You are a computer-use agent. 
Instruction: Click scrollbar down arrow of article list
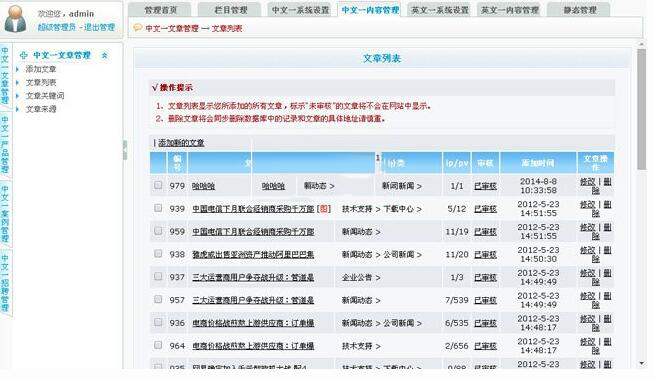click(x=641, y=363)
